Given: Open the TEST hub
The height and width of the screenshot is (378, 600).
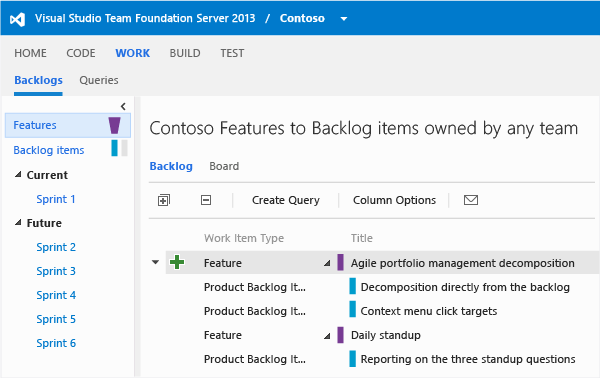Looking at the screenshot, I should click(x=232, y=53).
